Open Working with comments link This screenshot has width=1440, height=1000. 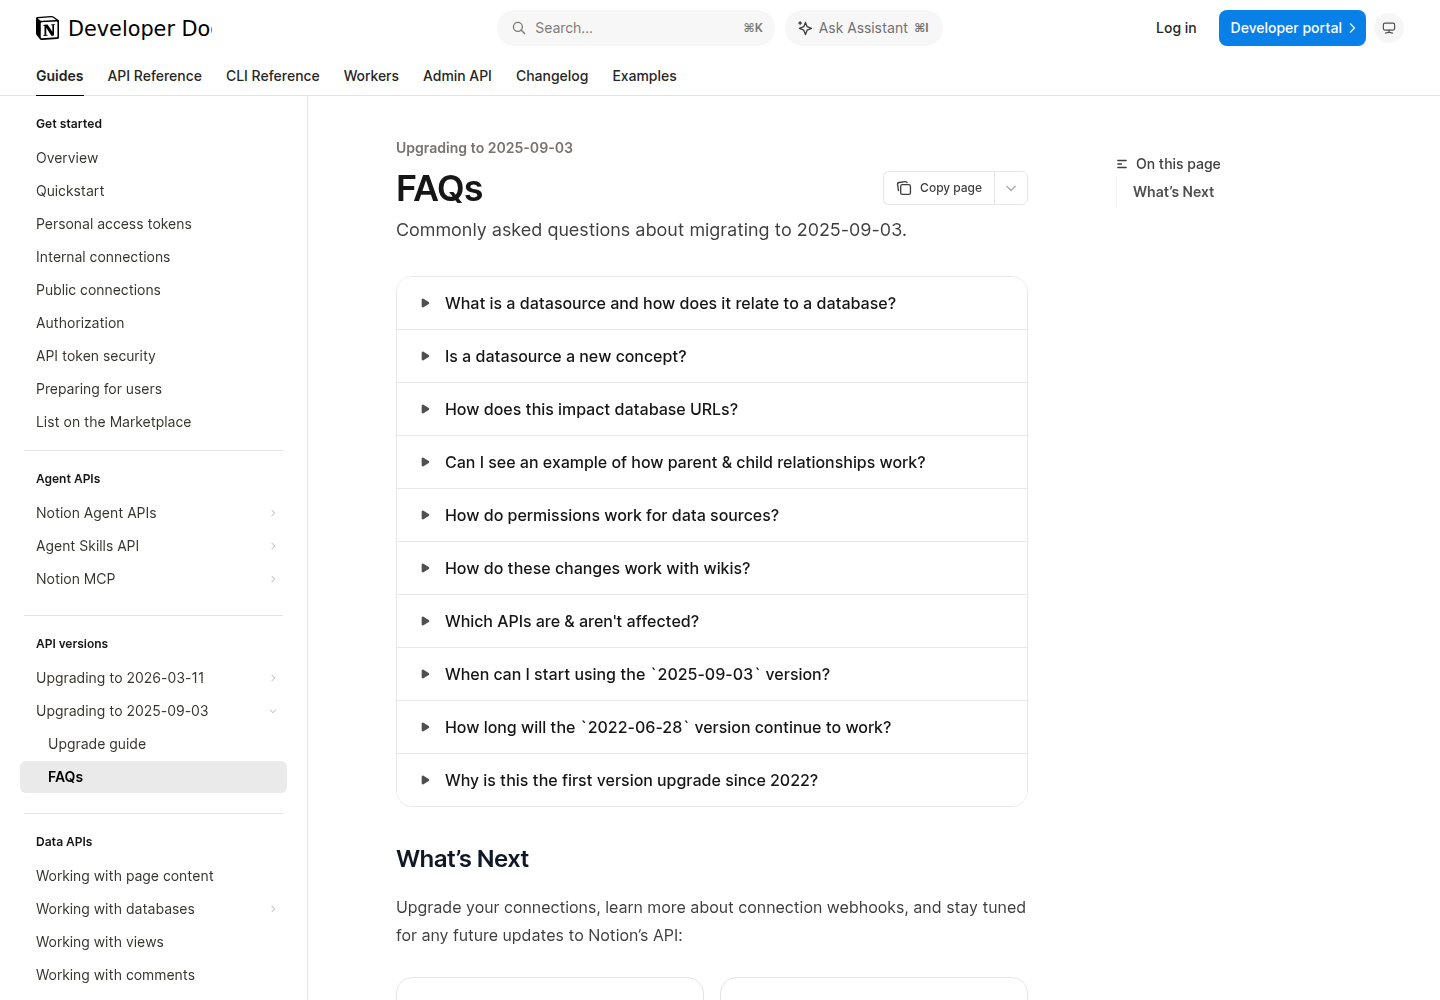[115, 975]
